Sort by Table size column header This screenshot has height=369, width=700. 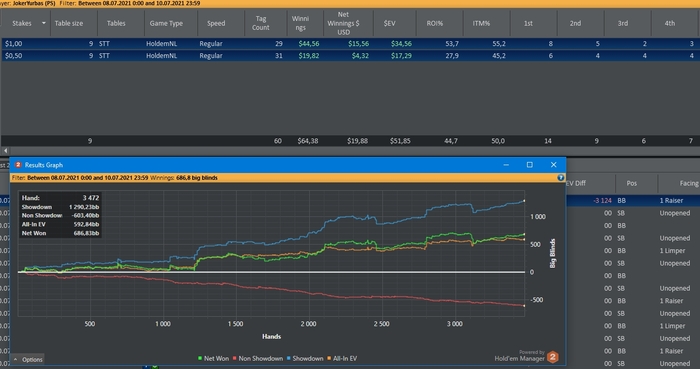(69, 23)
